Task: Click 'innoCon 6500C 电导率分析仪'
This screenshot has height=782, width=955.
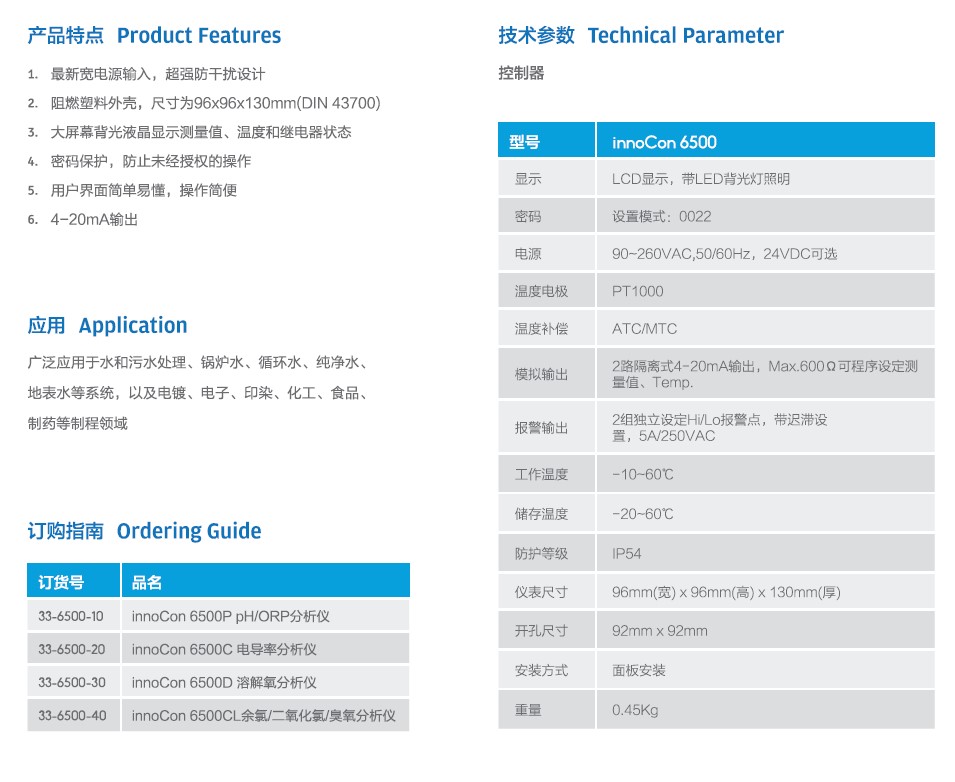Action: 224,650
